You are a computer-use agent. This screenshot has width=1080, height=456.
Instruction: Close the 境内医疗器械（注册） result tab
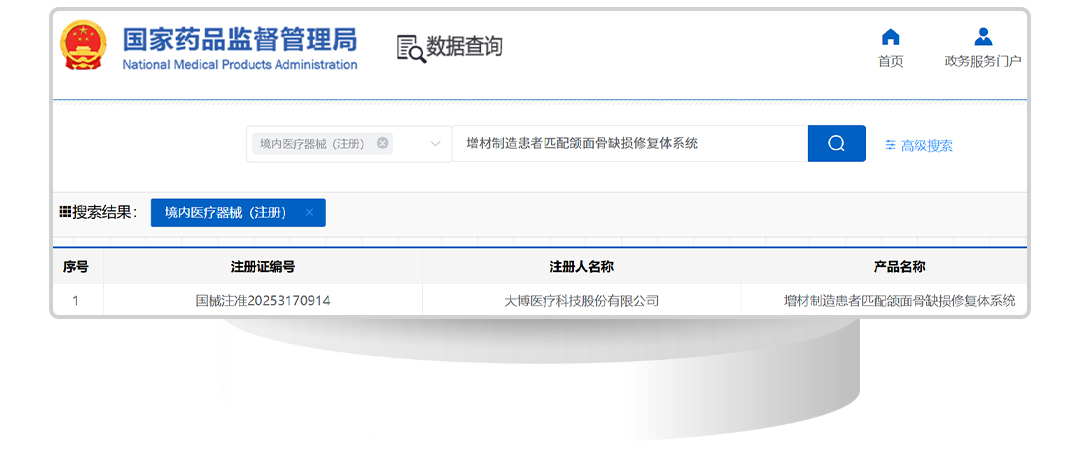pyautogui.click(x=309, y=212)
